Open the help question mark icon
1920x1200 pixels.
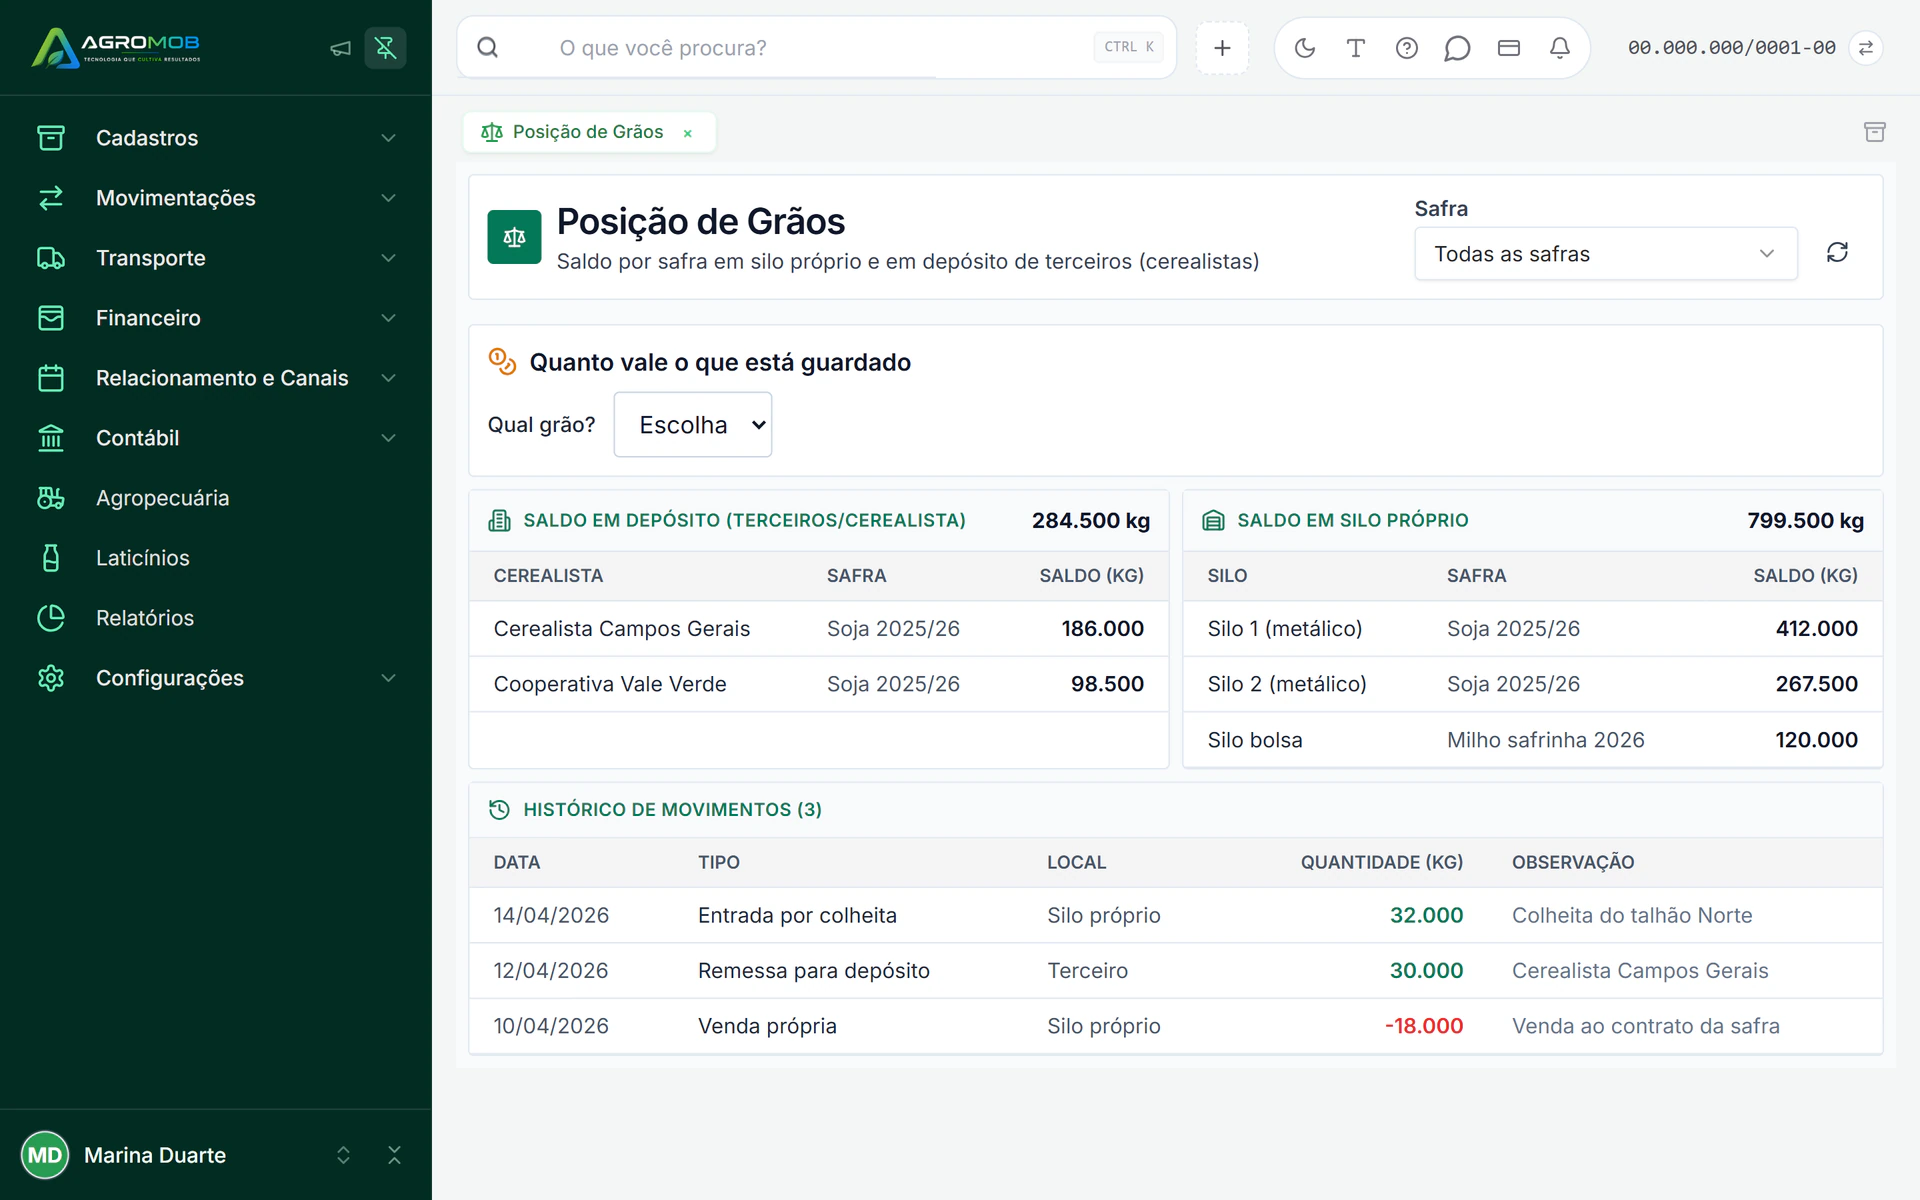(x=1407, y=48)
